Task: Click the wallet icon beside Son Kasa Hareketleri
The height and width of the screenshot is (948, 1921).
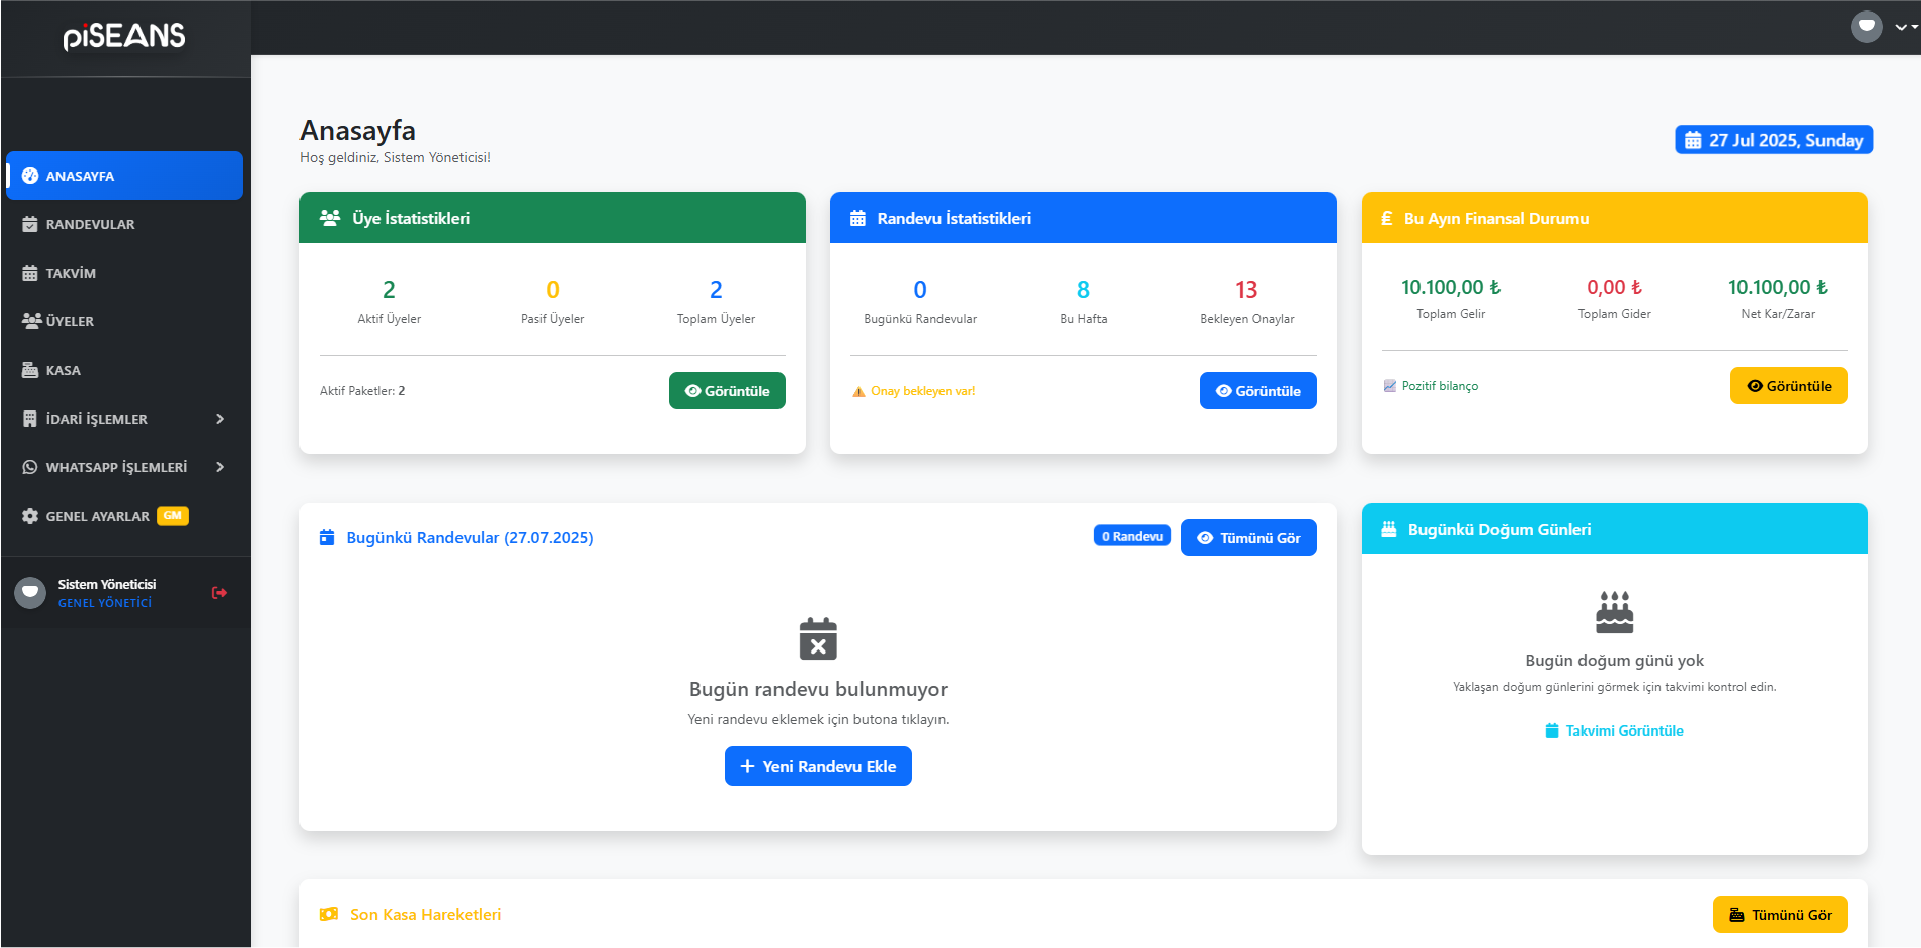Action: (x=328, y=913)
